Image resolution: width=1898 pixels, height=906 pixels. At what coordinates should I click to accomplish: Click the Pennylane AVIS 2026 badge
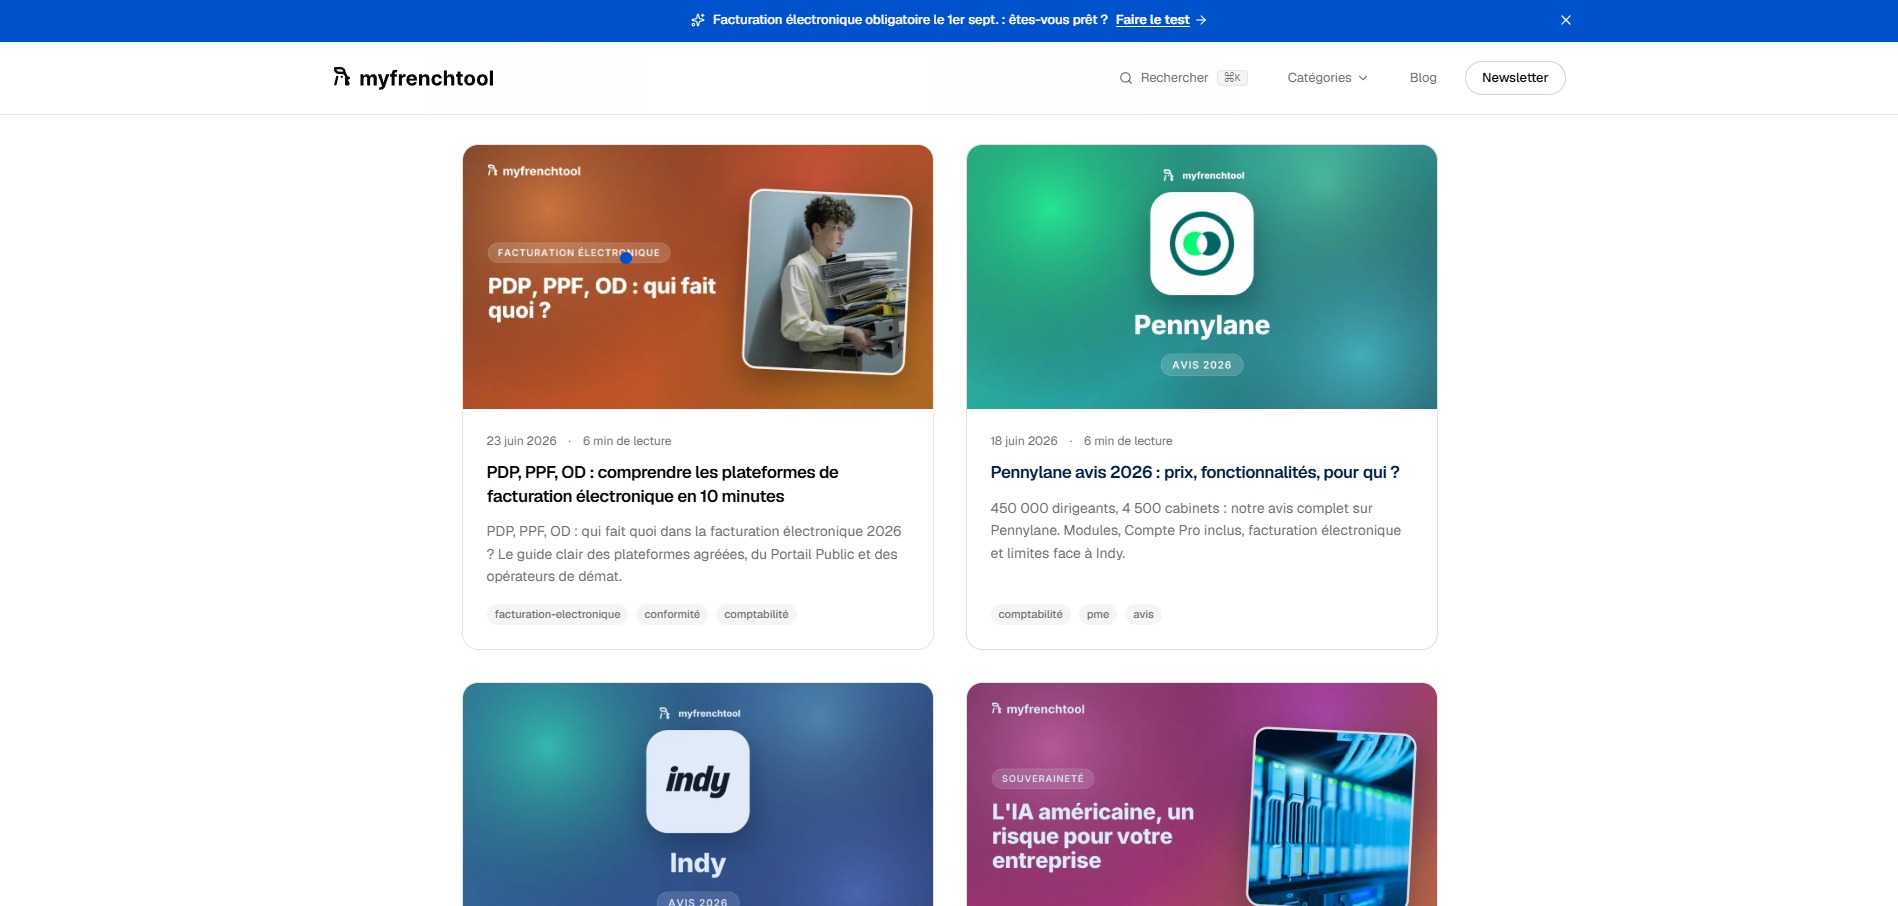(x=1202, y=365)
